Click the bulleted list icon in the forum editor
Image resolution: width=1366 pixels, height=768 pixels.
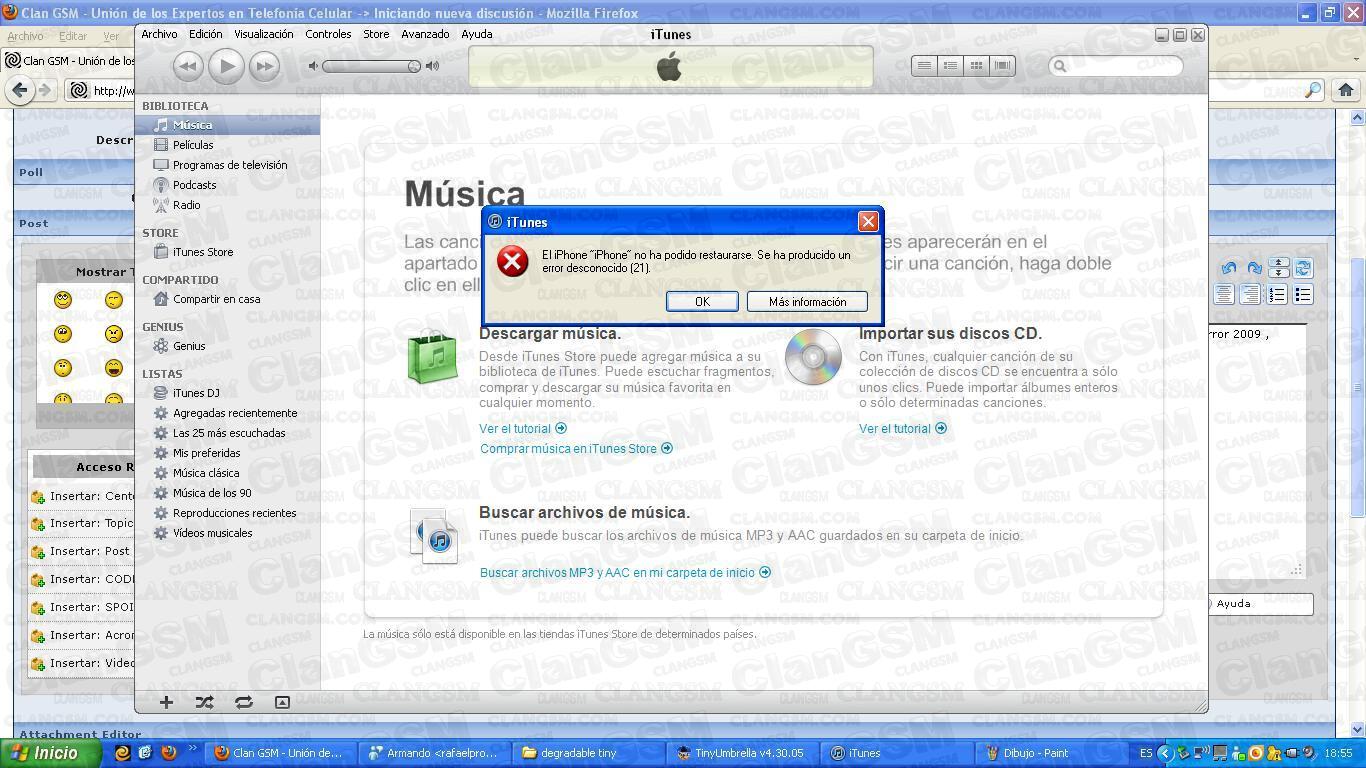[1303, 294]
